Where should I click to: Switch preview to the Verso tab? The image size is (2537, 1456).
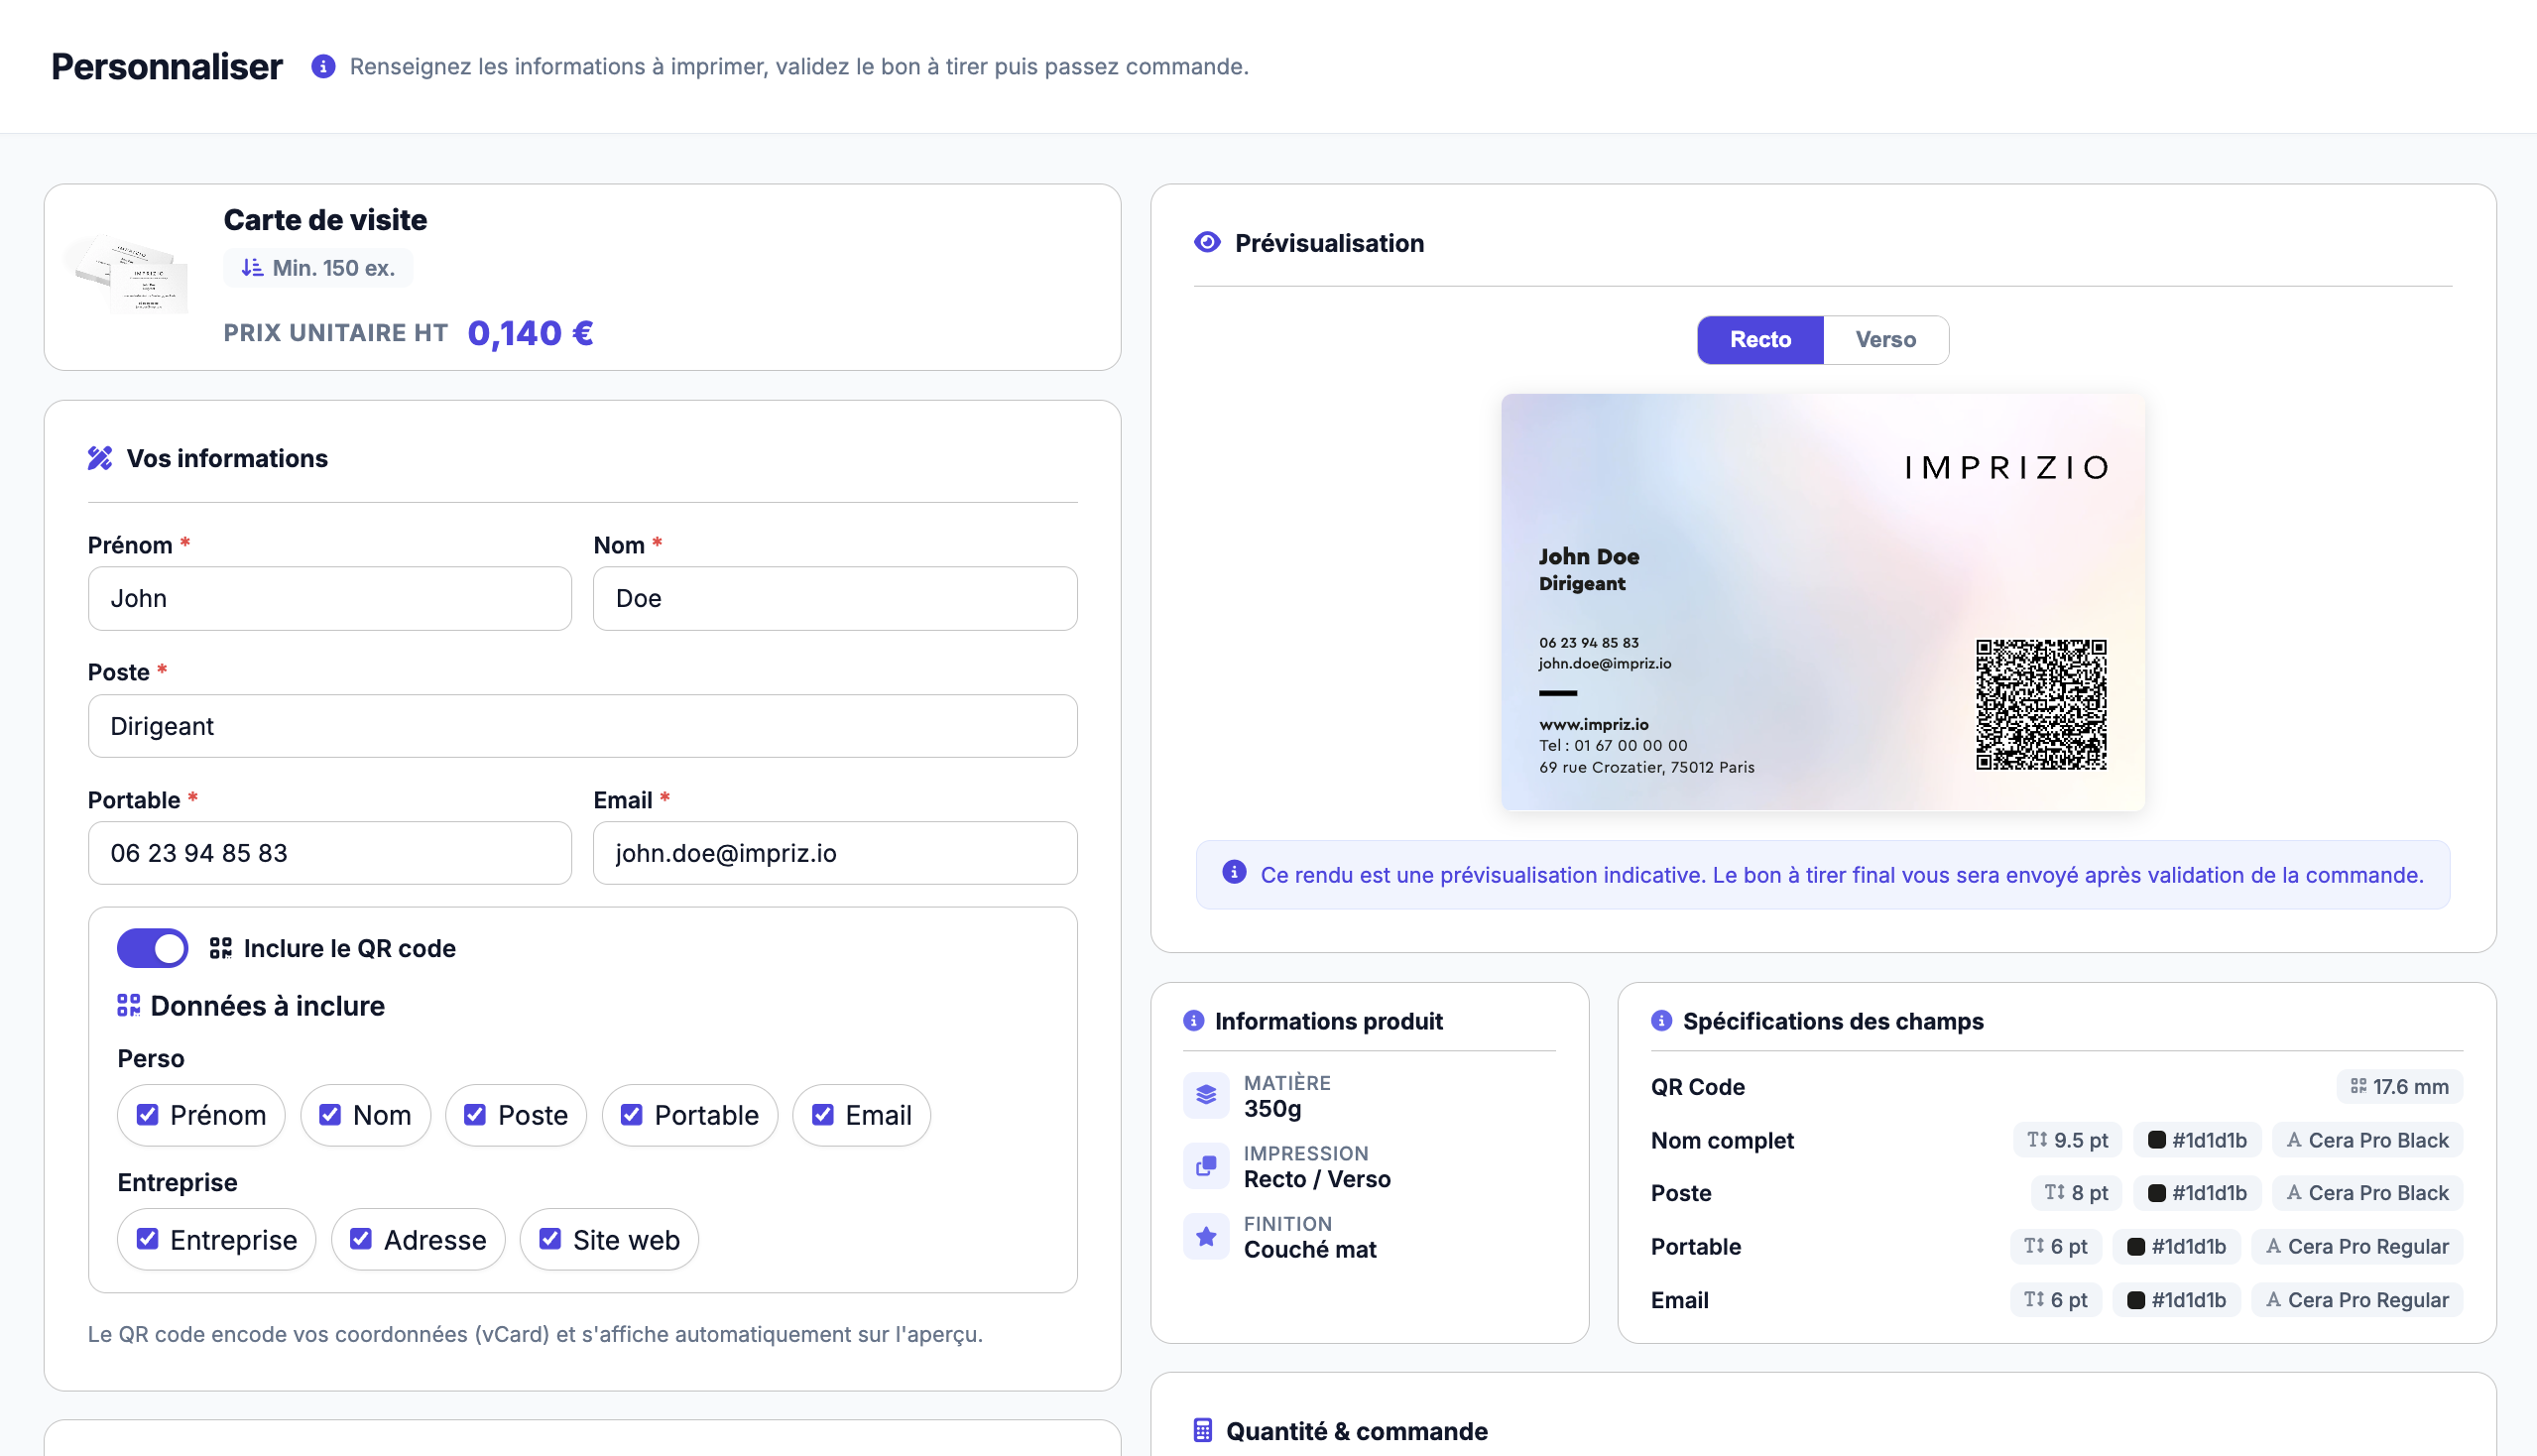1885,339
